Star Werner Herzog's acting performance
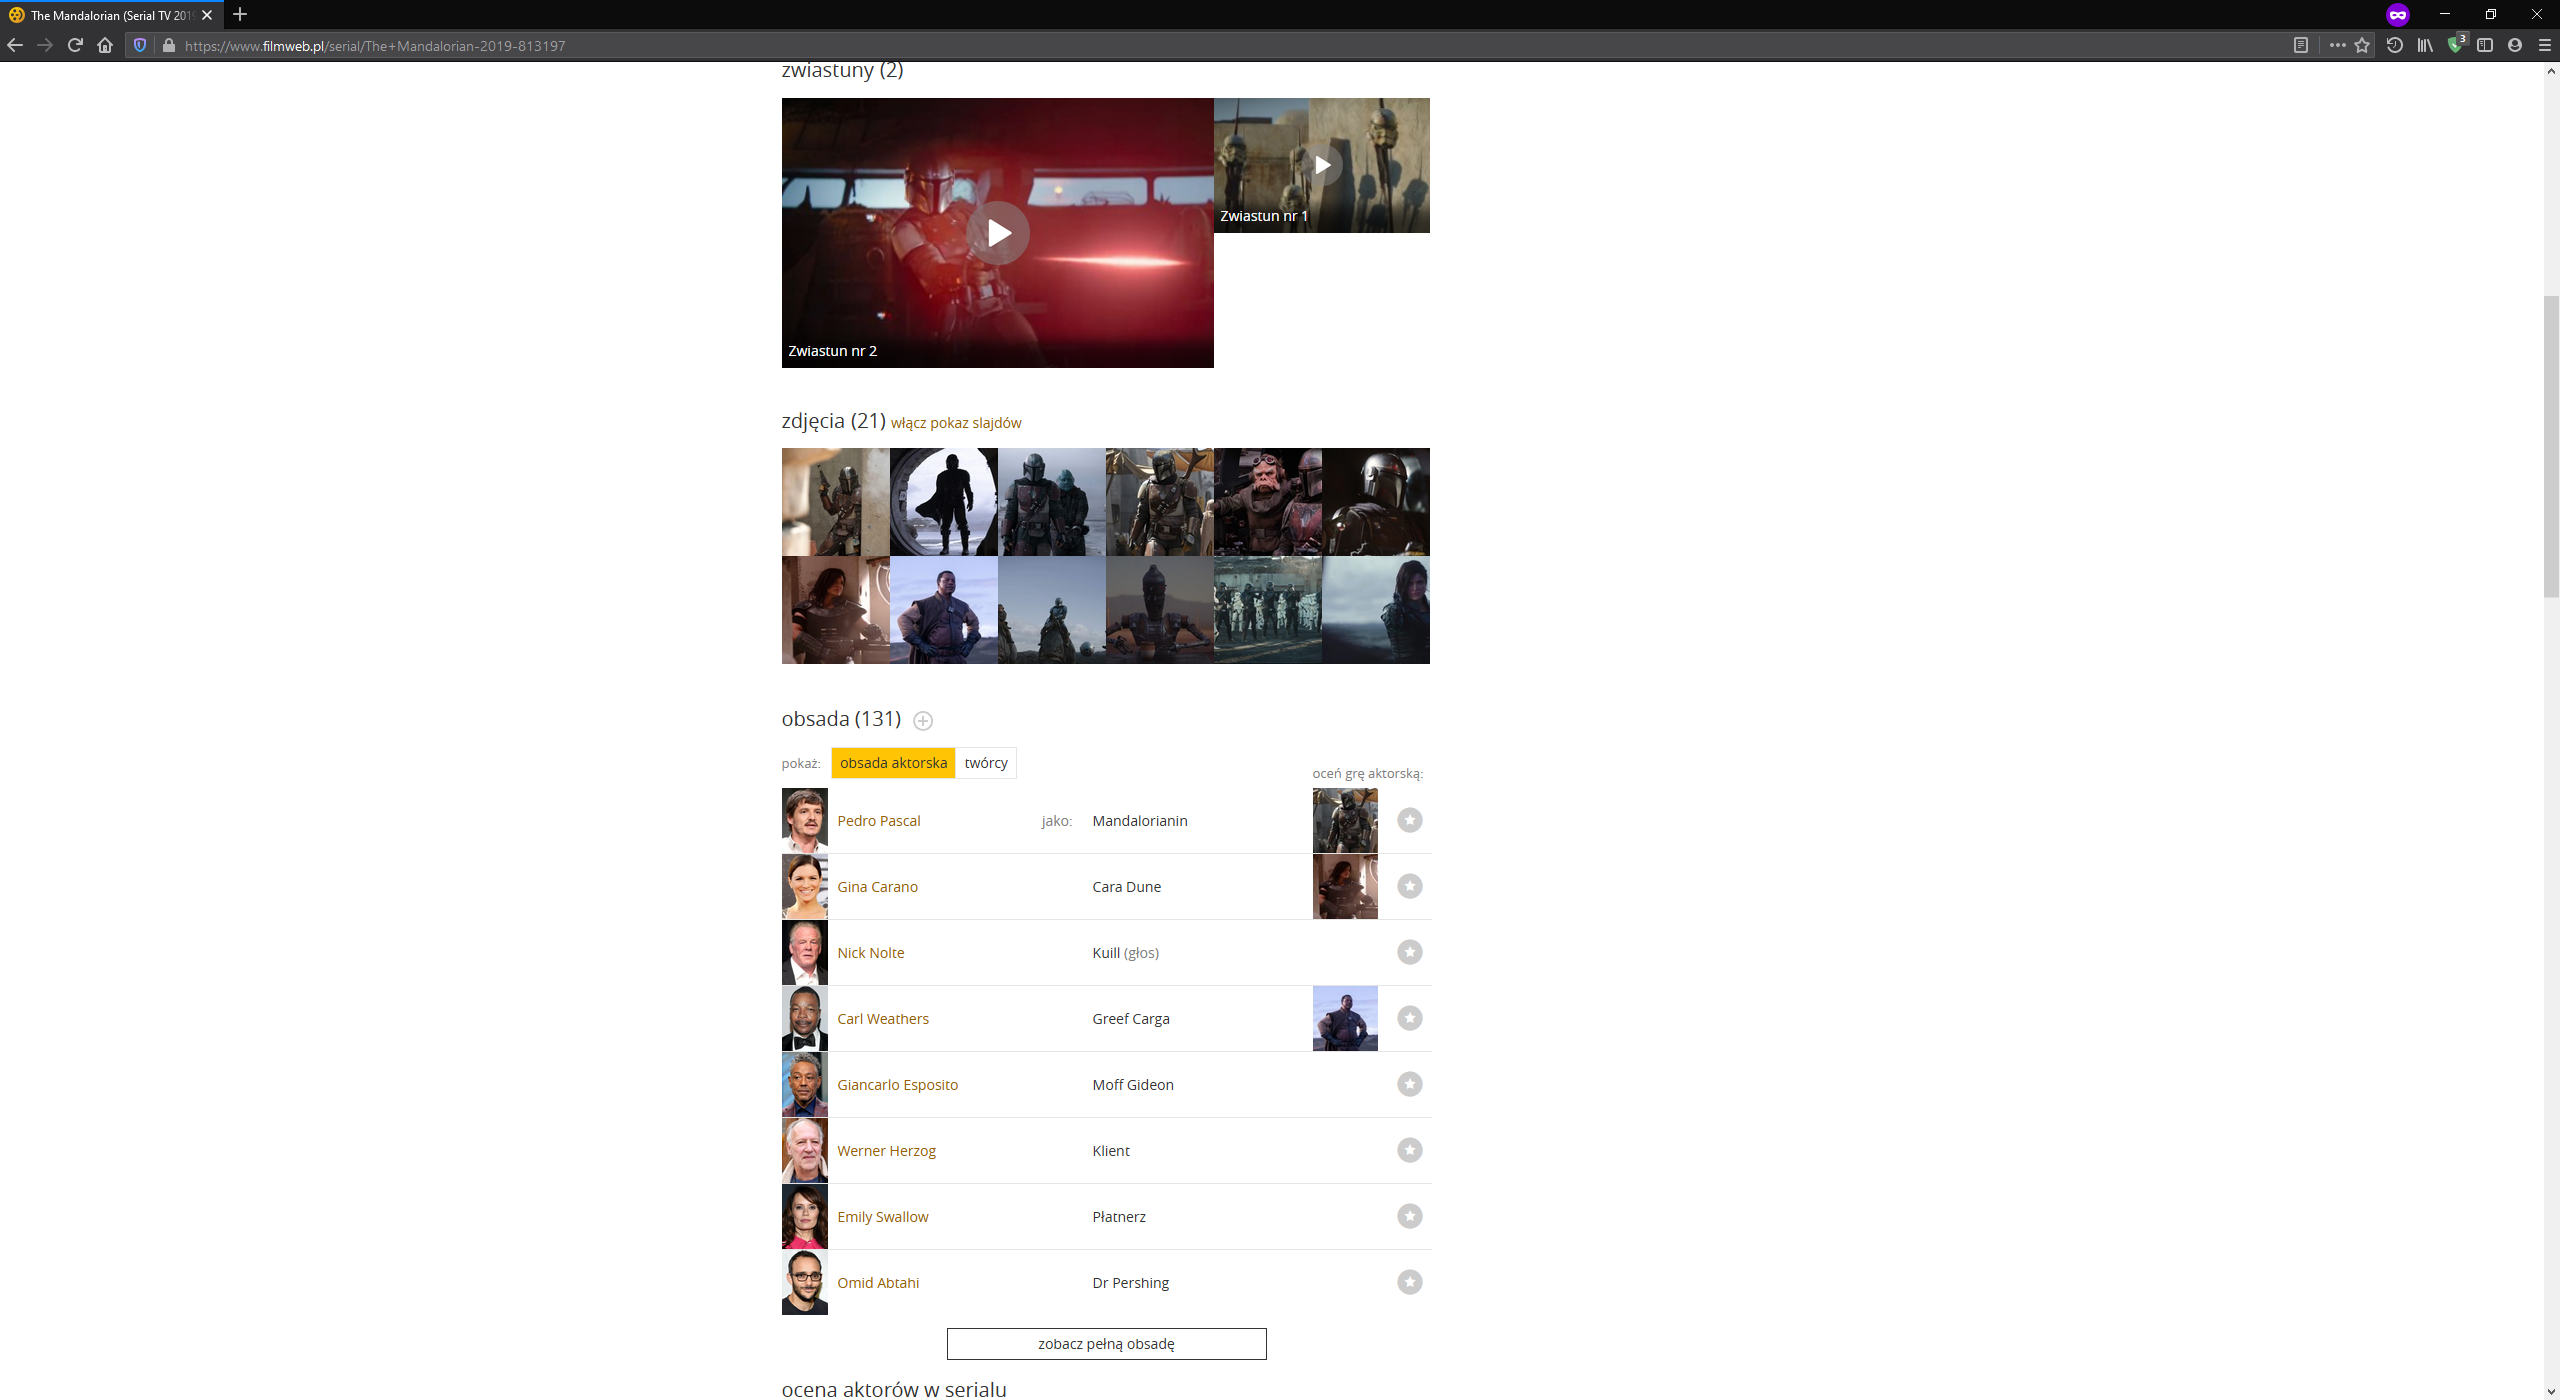Screen dimensions: 2560x1400 tap(1410, 1150)
